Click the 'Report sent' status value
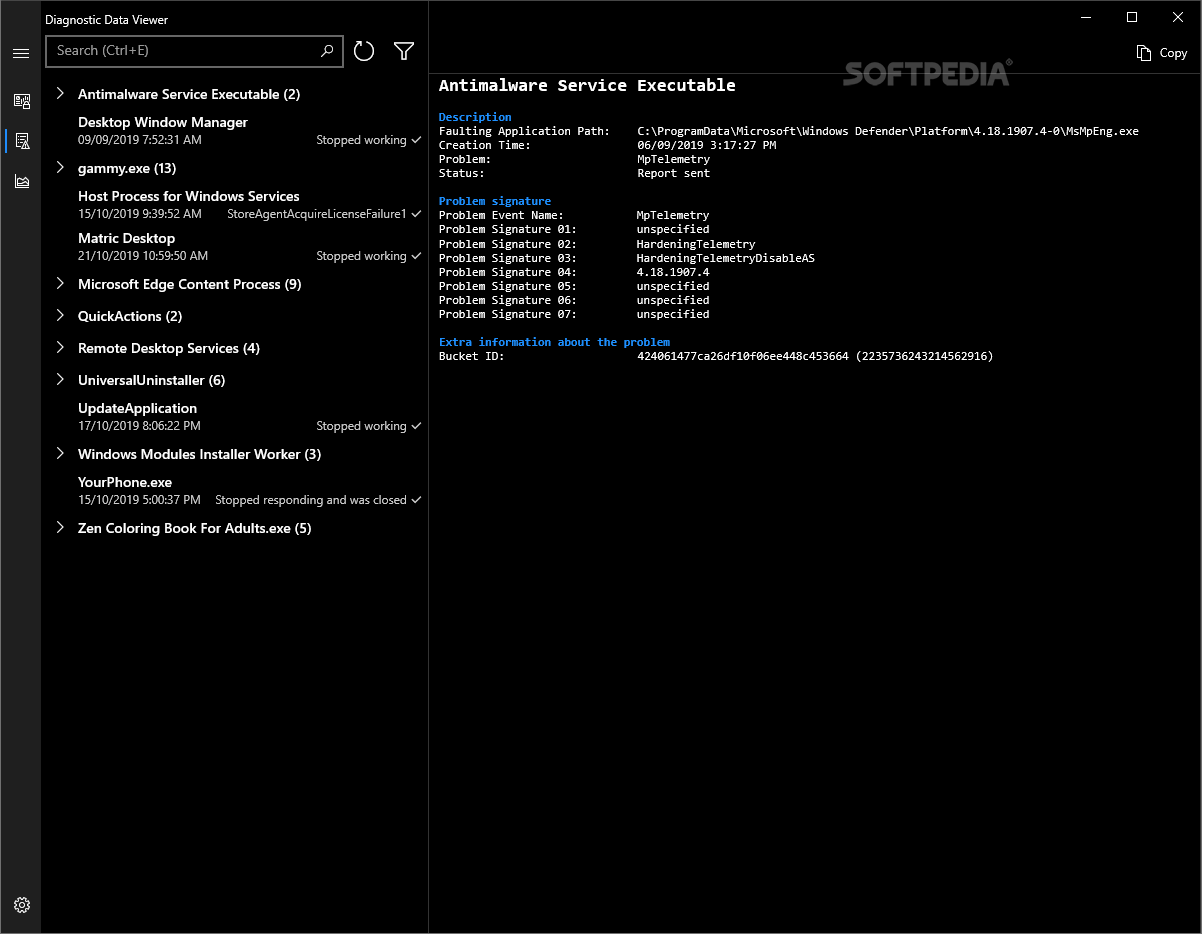1202x934 pixels. click(x=674, y=173)
